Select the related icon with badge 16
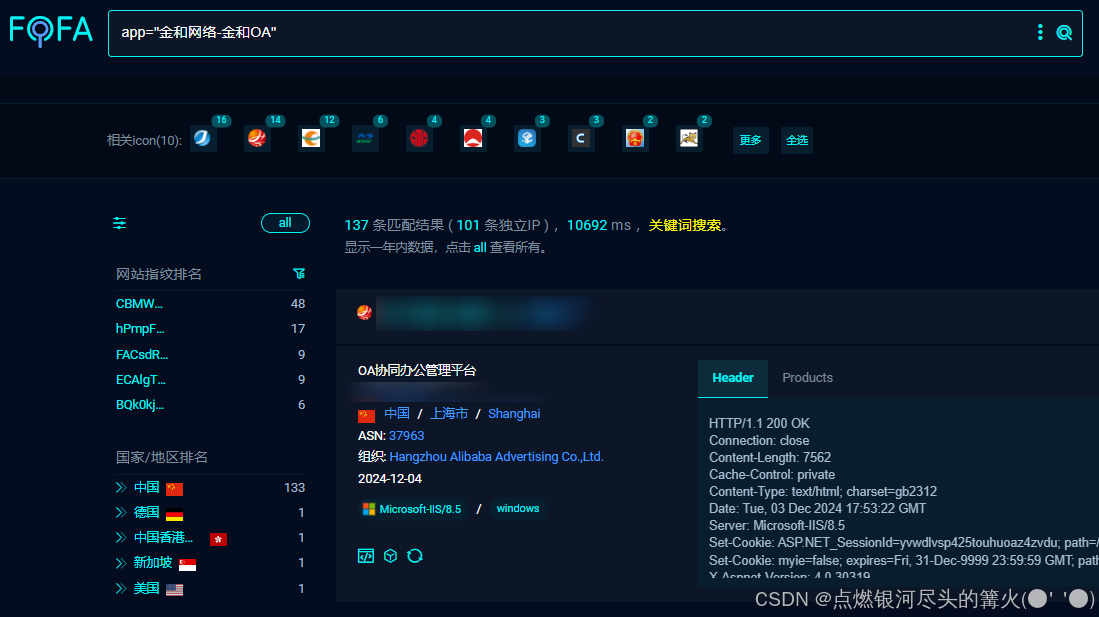 (x=203, y=138)
